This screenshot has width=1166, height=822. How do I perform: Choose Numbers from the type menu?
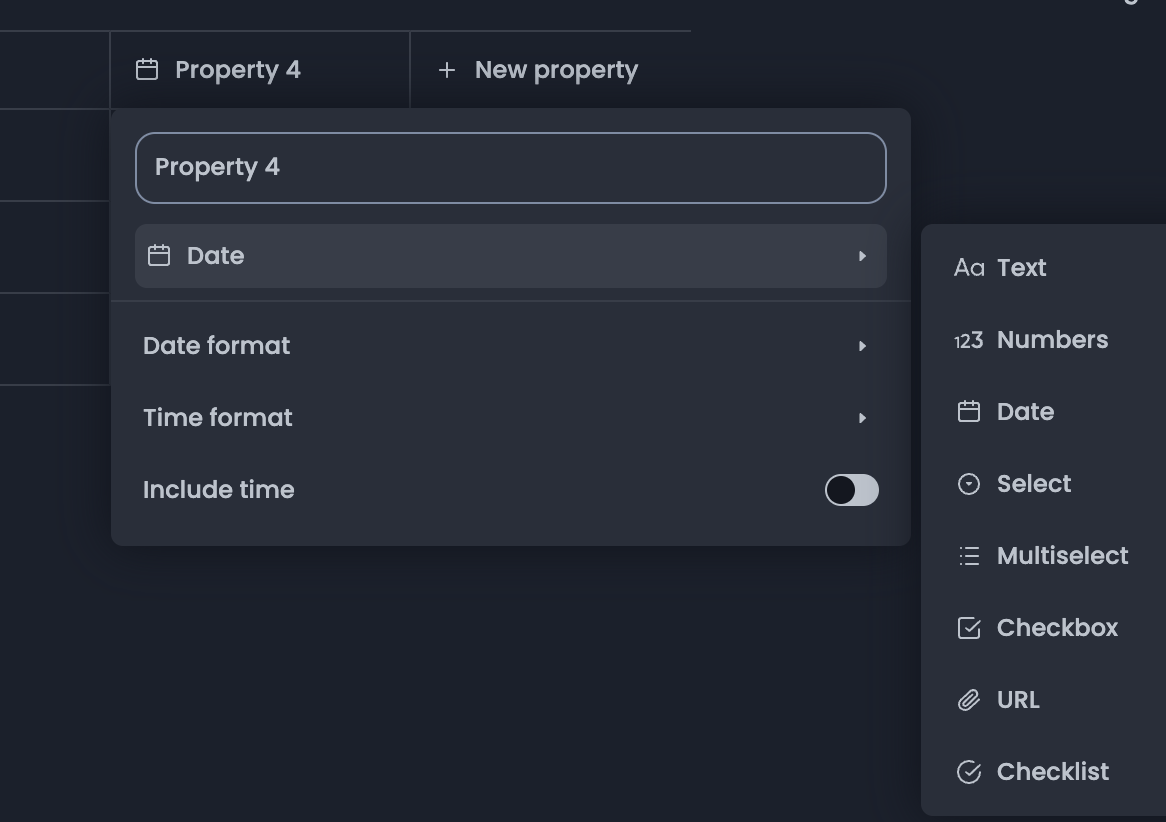click(x=1052, y=339)
